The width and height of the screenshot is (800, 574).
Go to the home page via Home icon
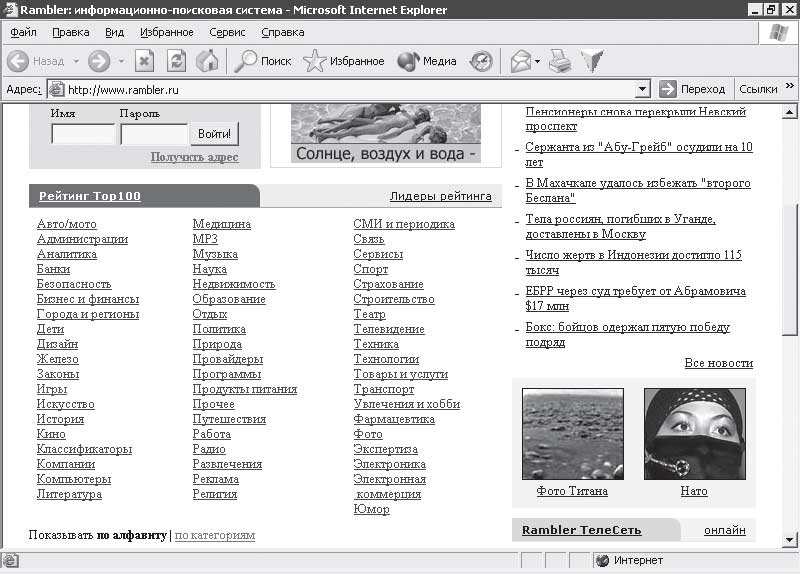[x=207, y=61]
